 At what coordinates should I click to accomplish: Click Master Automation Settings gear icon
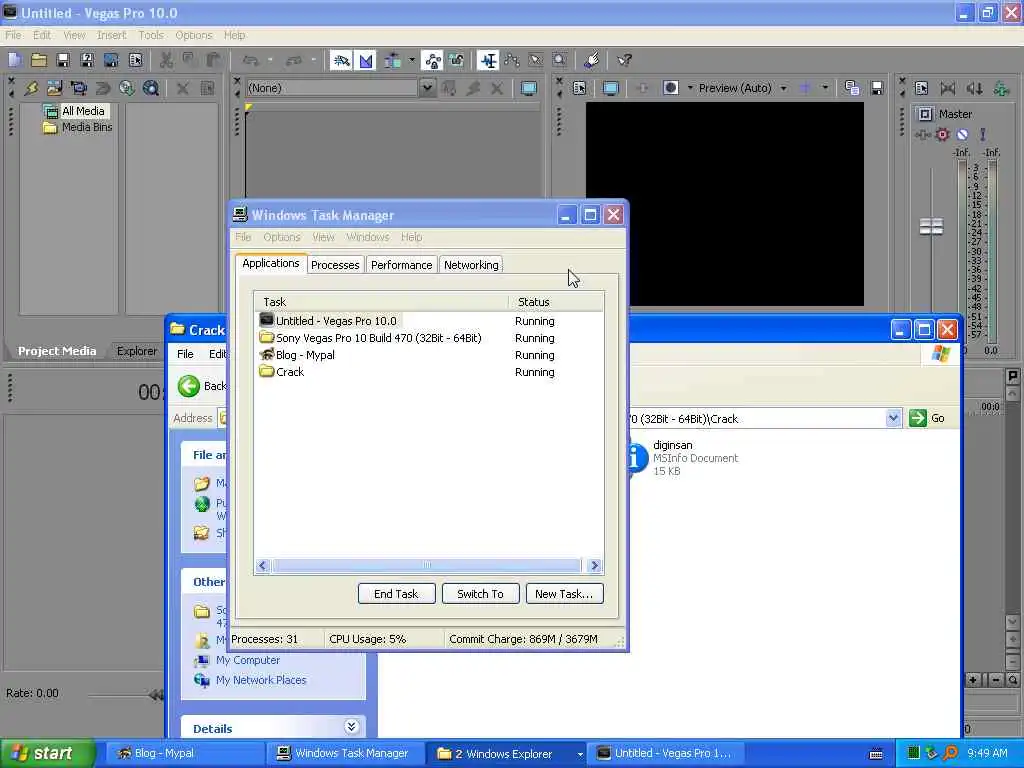click(942, 135)
